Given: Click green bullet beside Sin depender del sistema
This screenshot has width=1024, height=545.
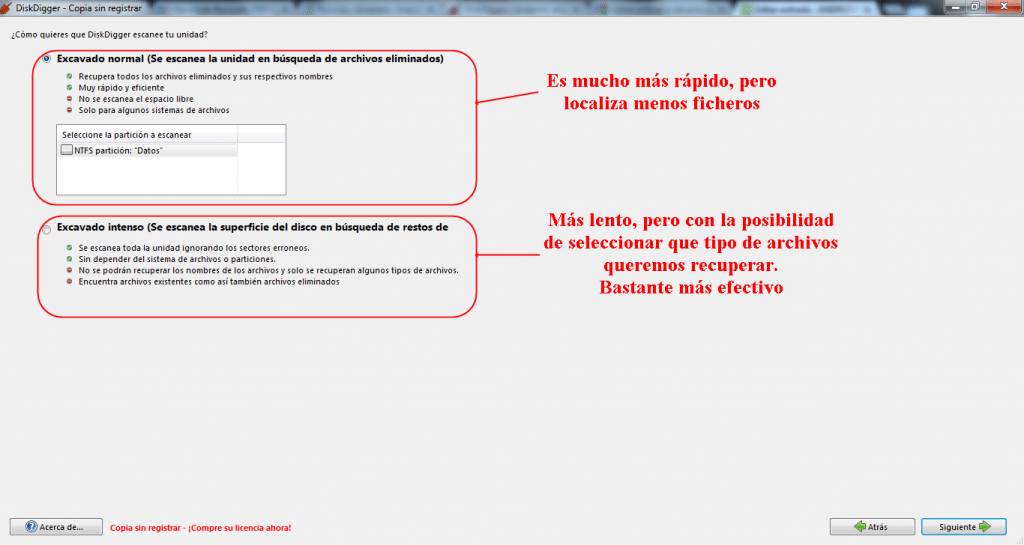Looking at the screenshot, I should (x=69, y=259).
